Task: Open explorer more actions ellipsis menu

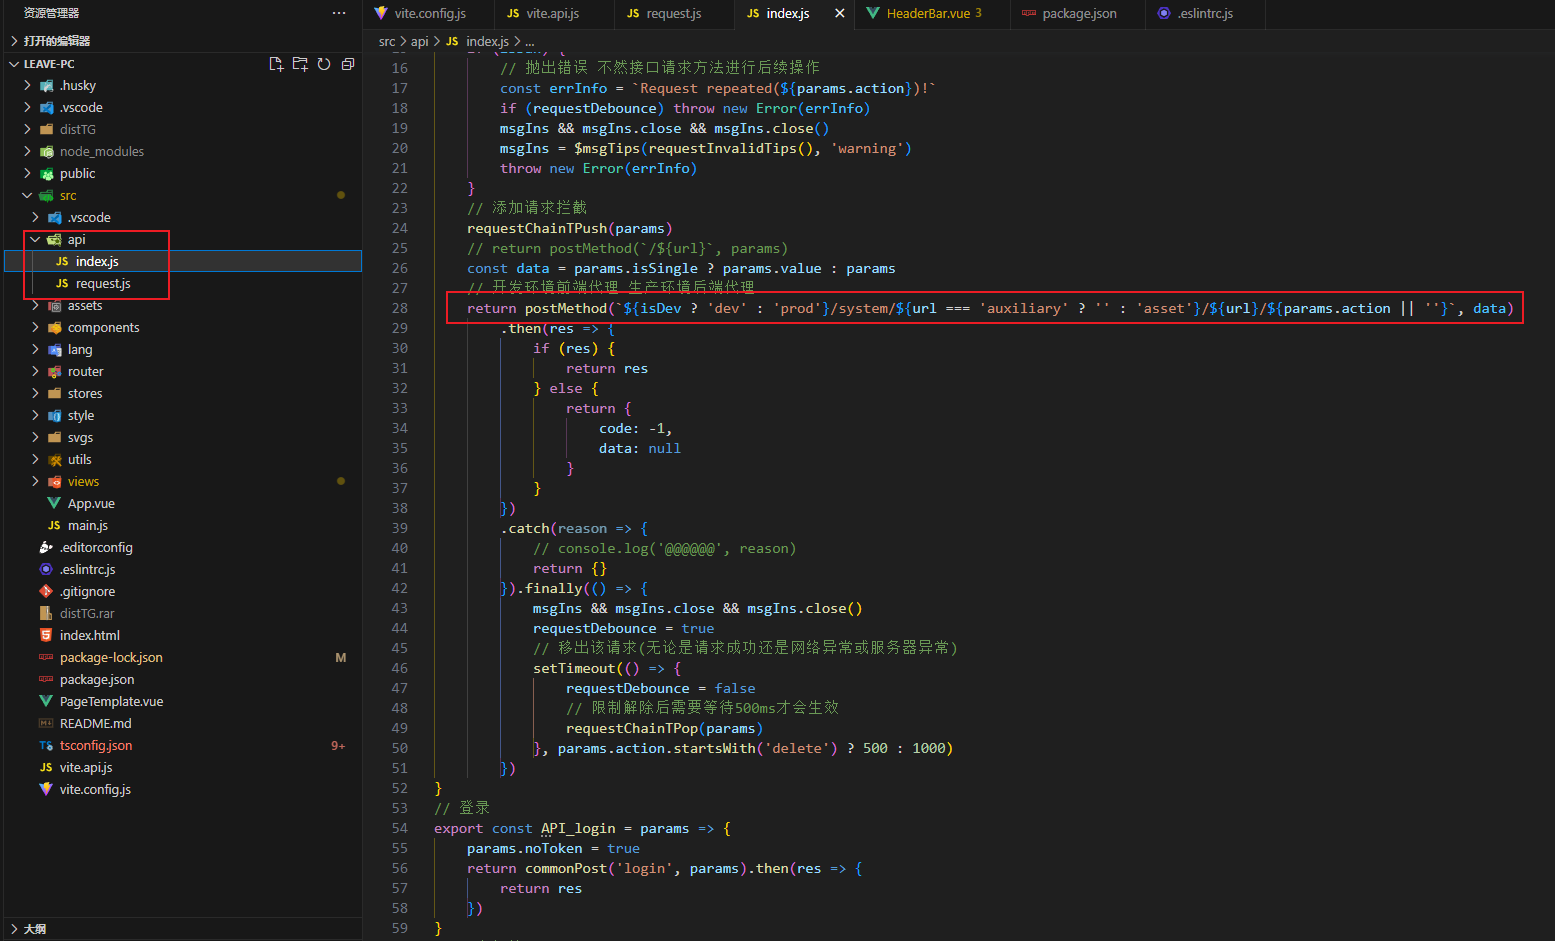Action: [339, 13]
